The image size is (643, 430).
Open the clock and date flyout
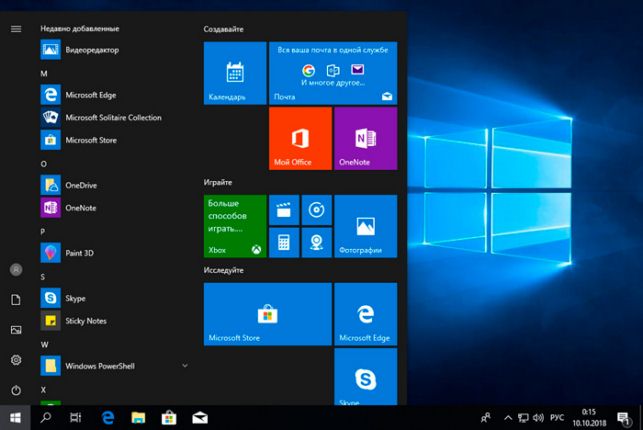click(589, 418)
